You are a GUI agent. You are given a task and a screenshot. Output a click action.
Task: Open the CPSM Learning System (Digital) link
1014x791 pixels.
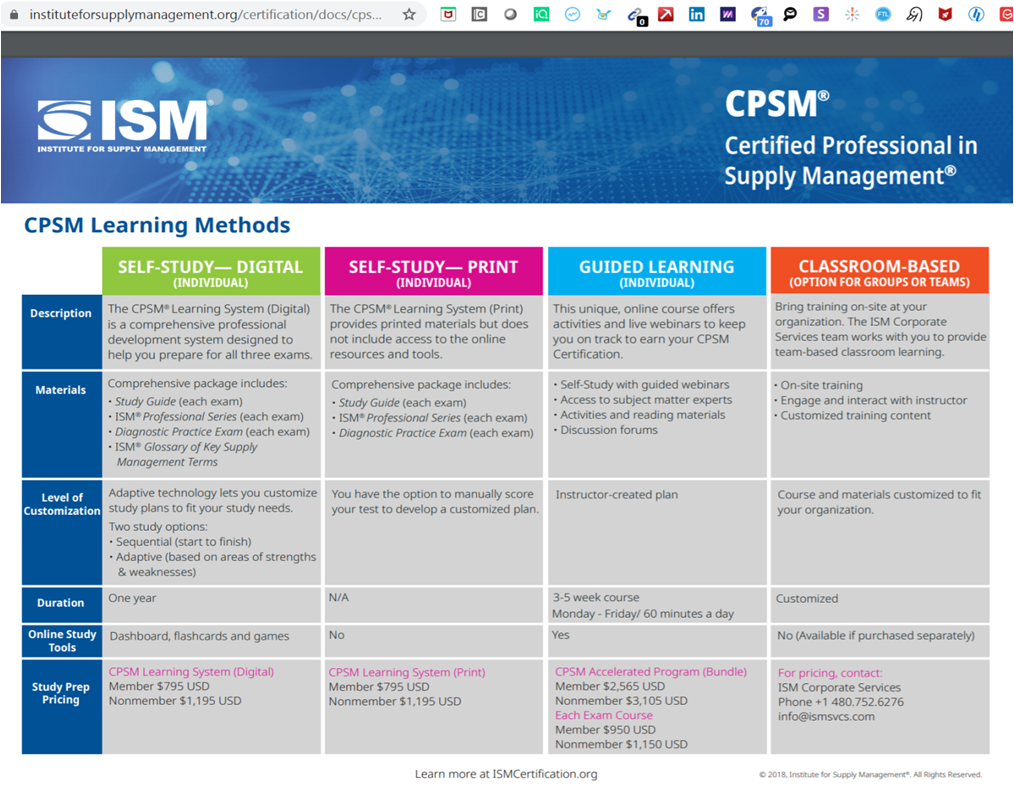(191, 672)
